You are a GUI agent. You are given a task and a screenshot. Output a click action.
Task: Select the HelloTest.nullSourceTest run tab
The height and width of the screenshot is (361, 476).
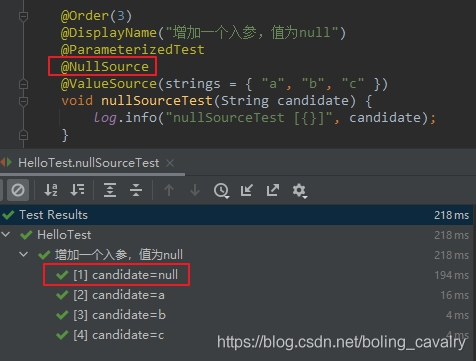click(89, 163)
